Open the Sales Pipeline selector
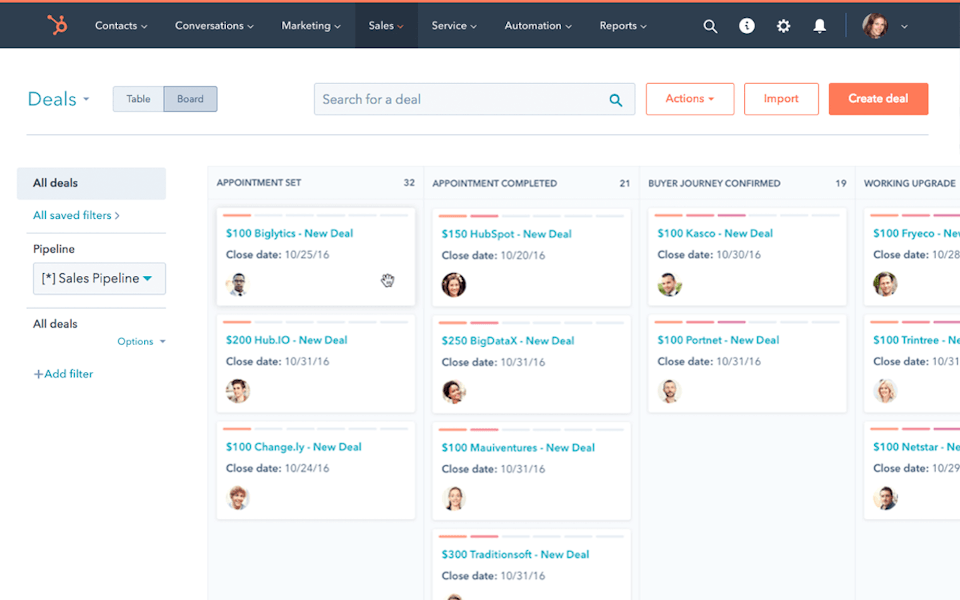The width and height of the screenshot is (960, 600). [x=99, y=279]
